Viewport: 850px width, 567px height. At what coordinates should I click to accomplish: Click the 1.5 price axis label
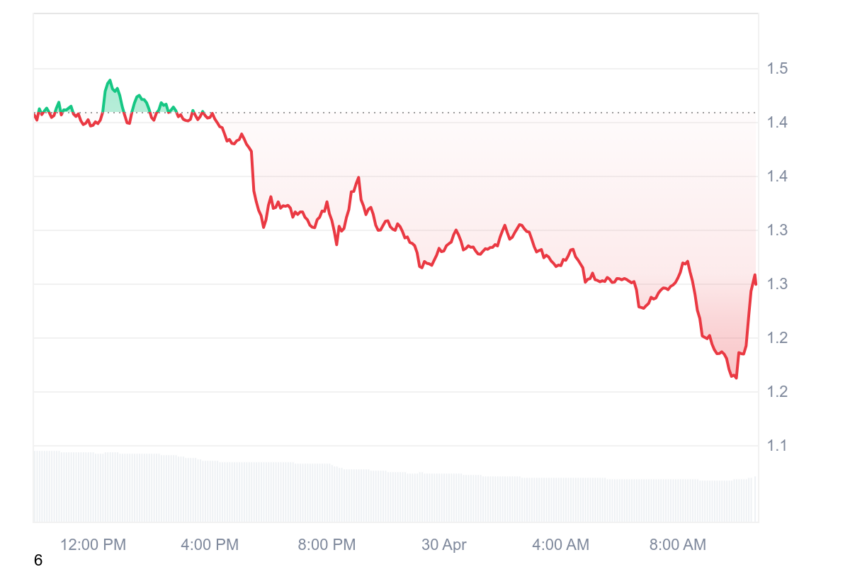777,68
